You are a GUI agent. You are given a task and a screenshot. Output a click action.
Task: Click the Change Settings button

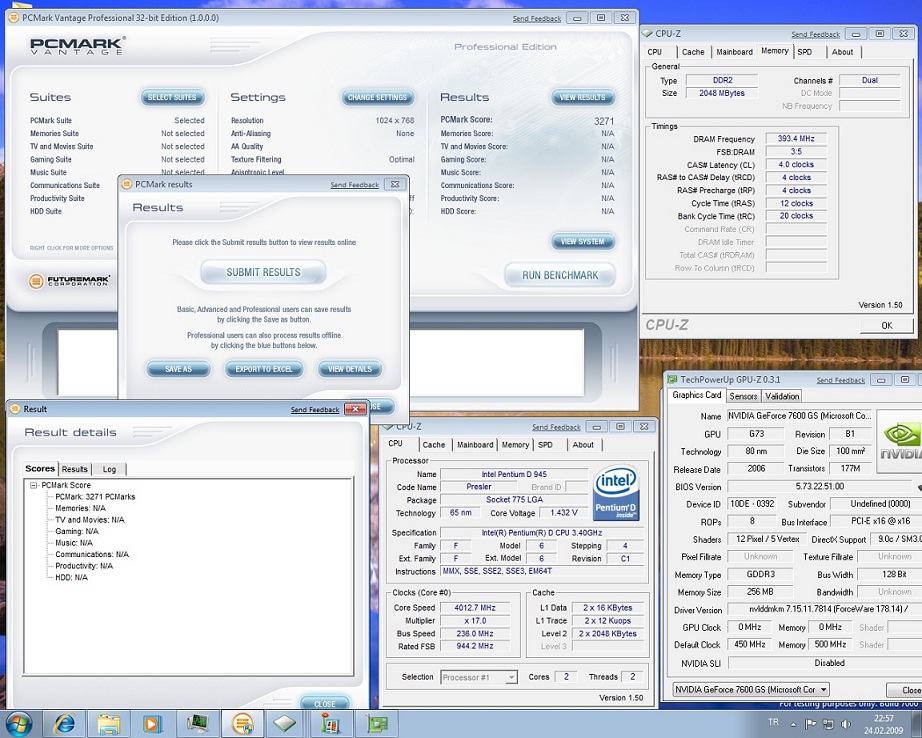point(377,97)
